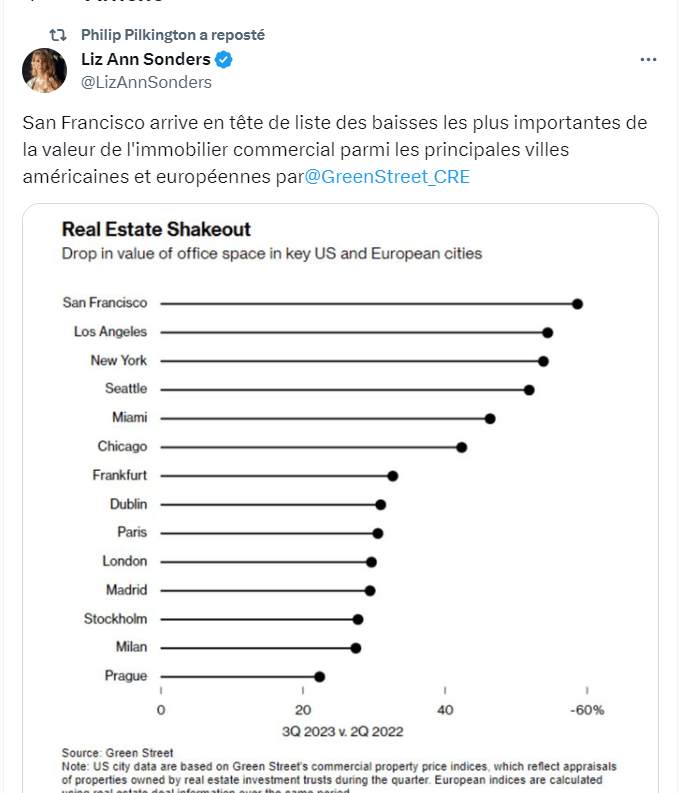
Task: Select the Miami data point dot
Action: 490,418
